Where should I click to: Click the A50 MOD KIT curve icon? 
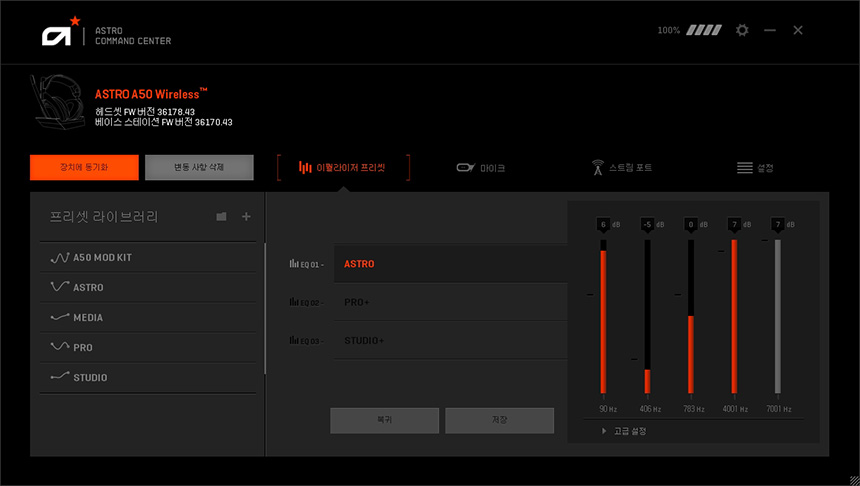60,257
